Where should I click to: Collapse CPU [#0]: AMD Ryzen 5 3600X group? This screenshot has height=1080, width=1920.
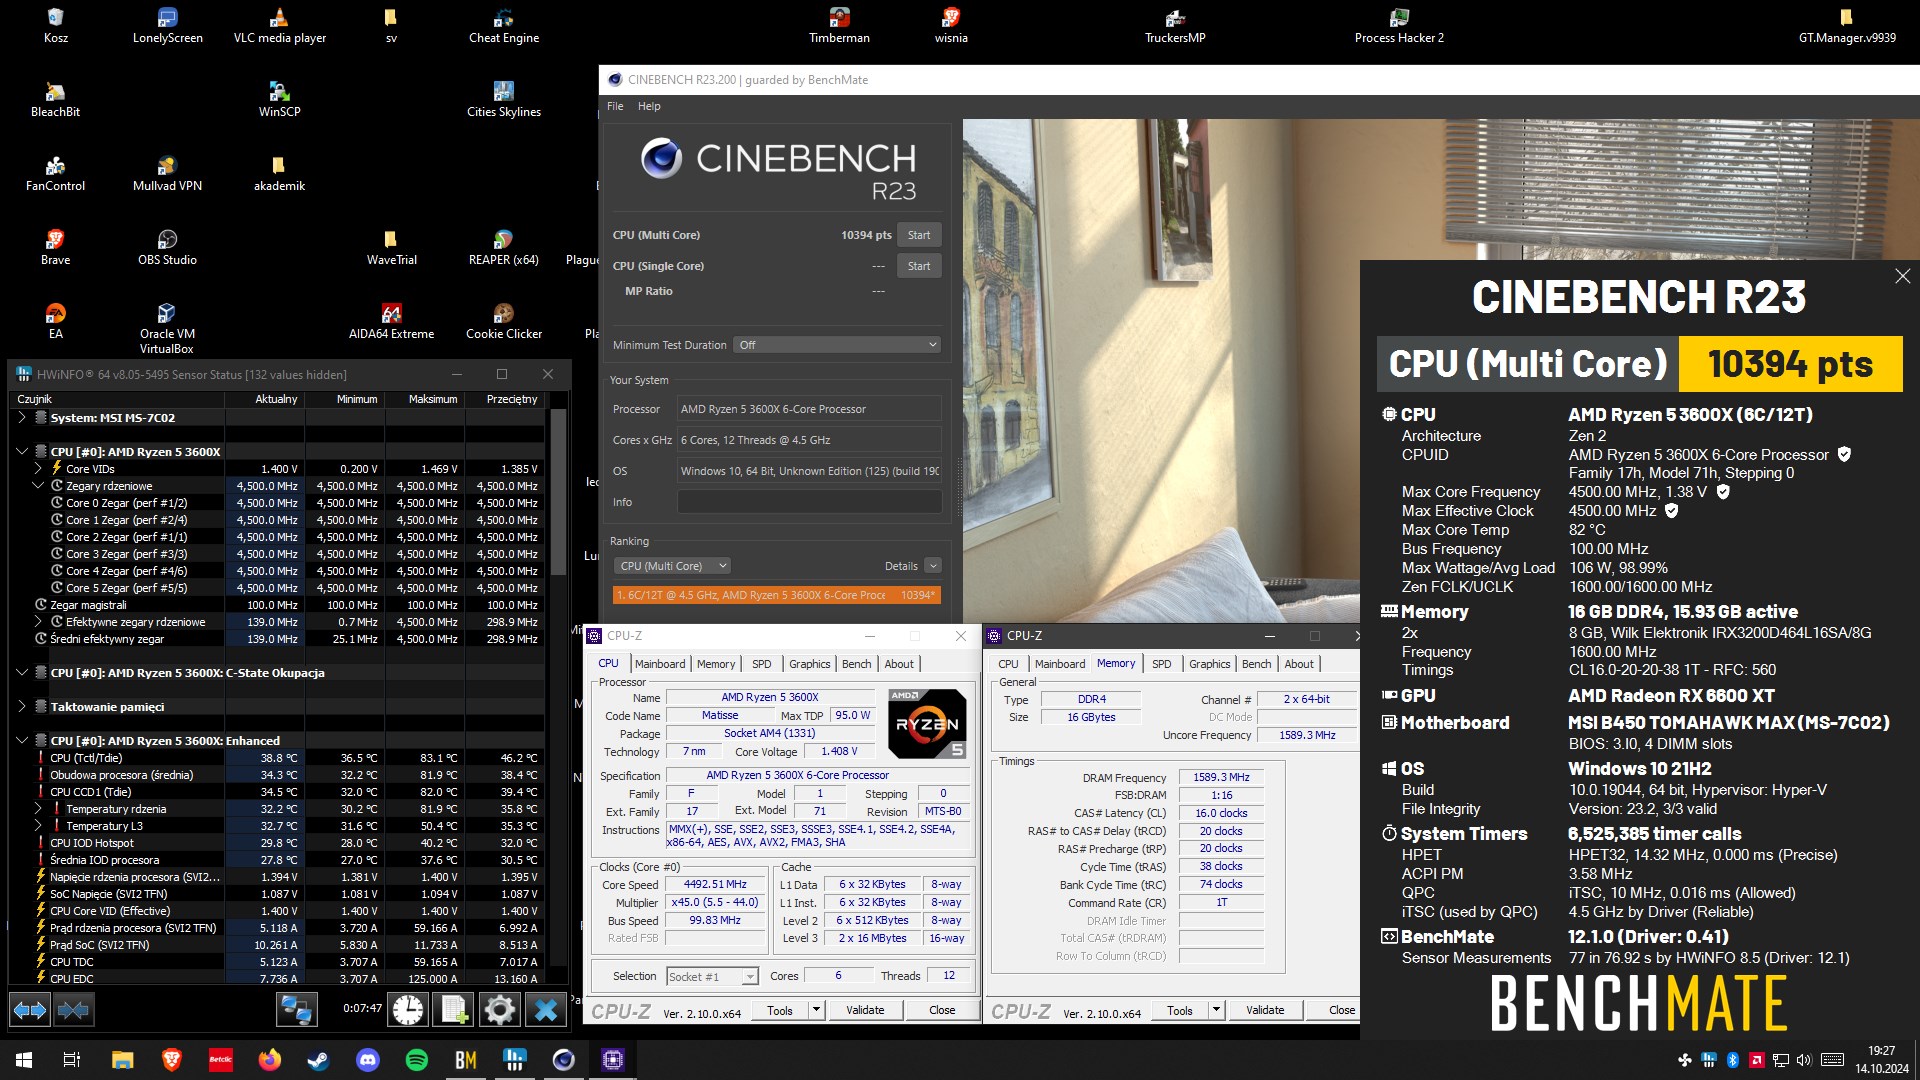pyautogui.click(x=22, y=452)
